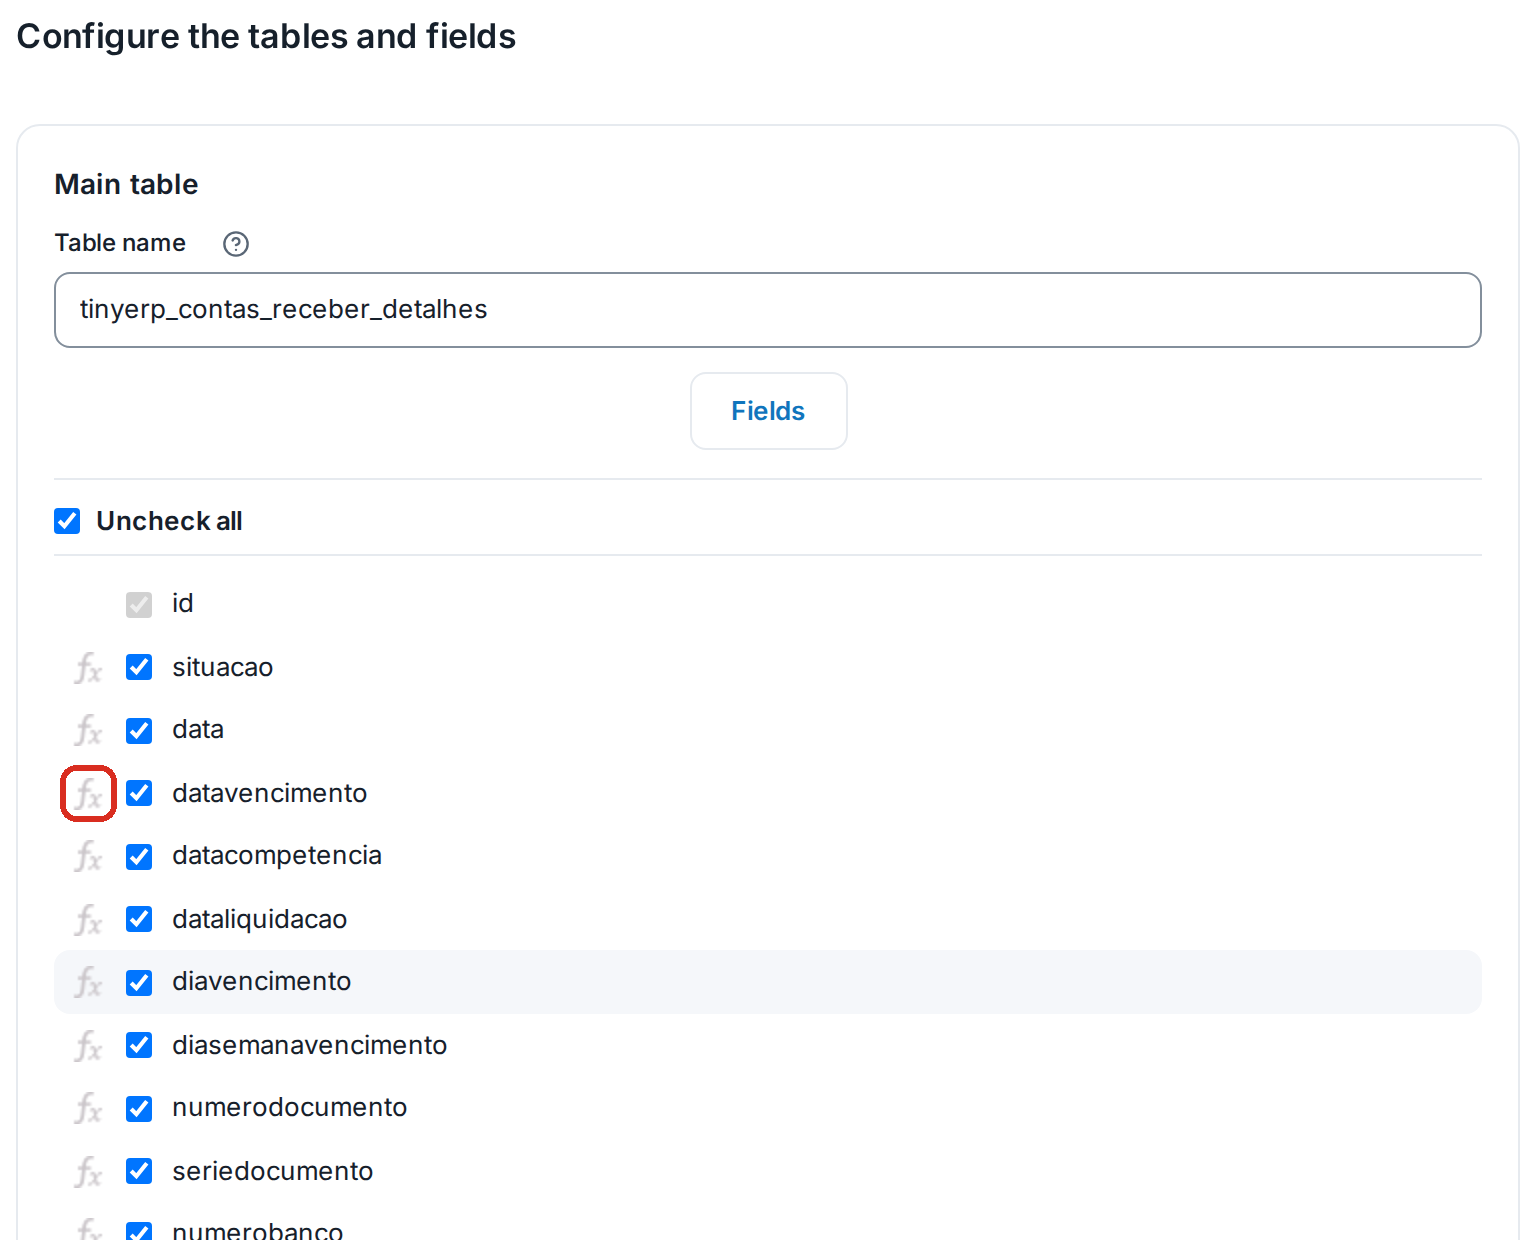Click the Table name help icon
Screen dimensions: 1536x1240
pos(236,244)
